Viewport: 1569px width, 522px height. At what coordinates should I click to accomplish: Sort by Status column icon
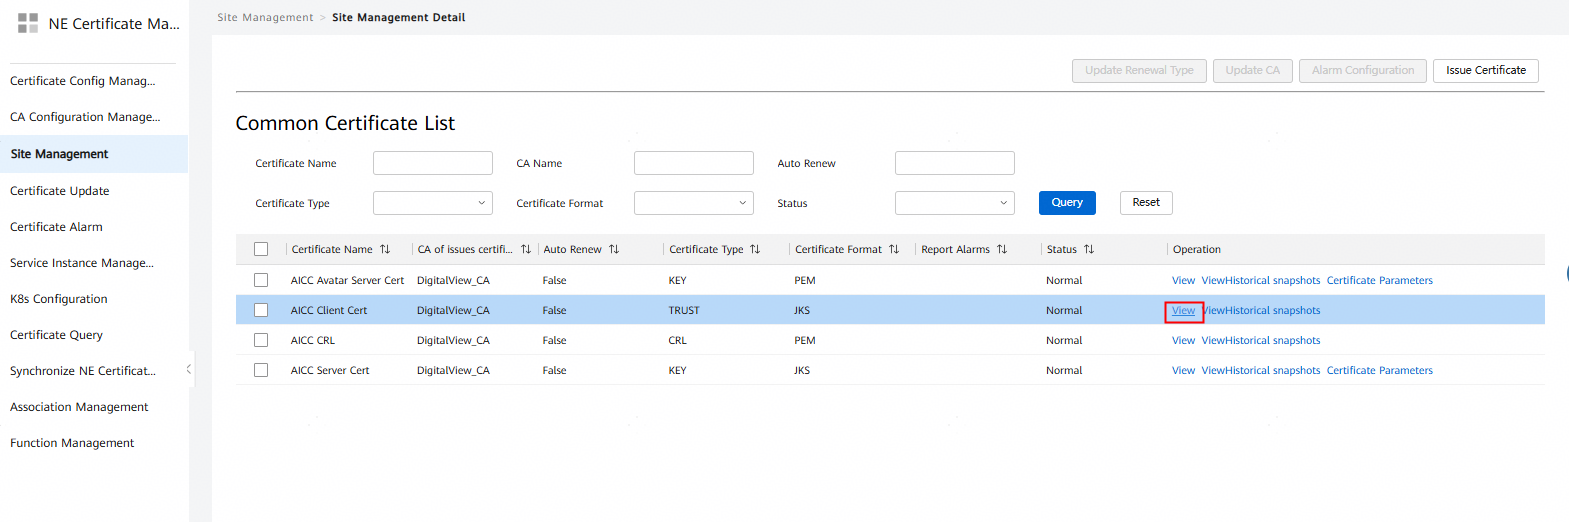1089,249
